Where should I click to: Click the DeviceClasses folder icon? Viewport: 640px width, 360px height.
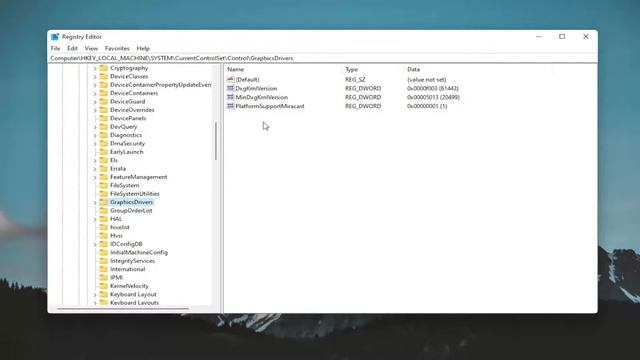point(104,76)
